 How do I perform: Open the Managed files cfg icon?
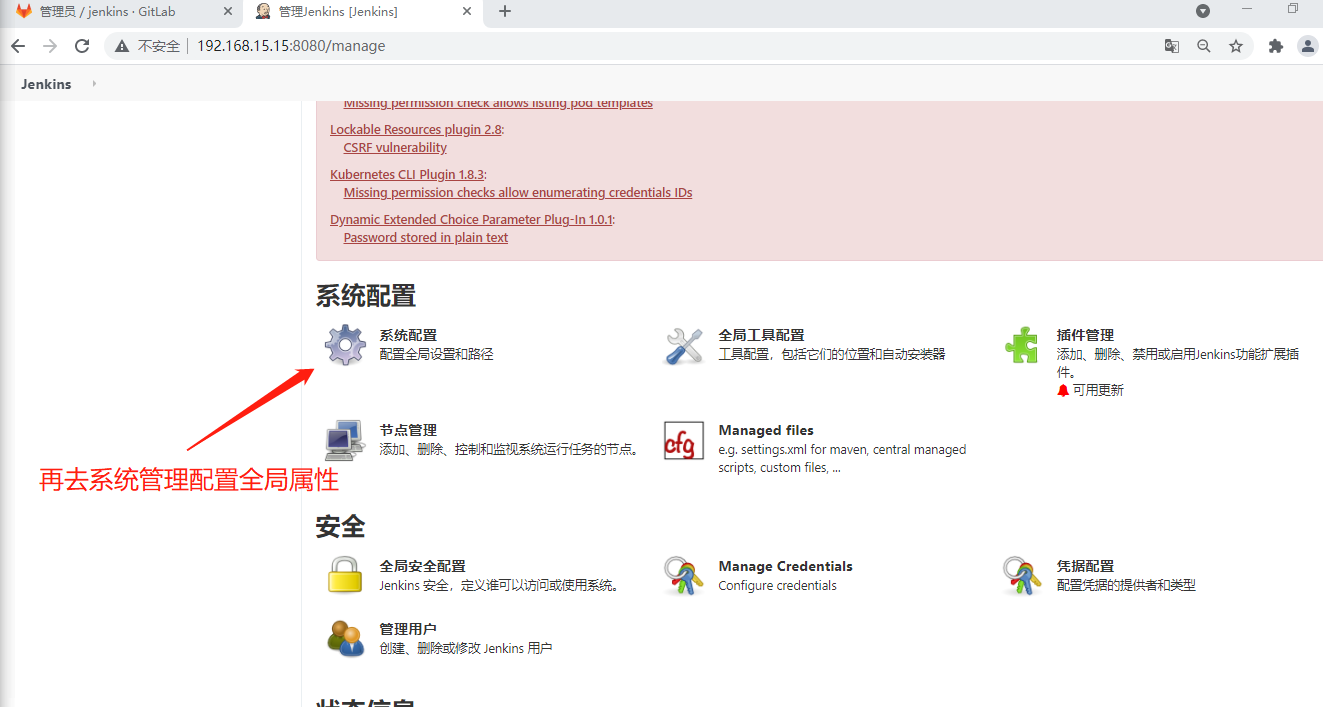click(684, 441)
